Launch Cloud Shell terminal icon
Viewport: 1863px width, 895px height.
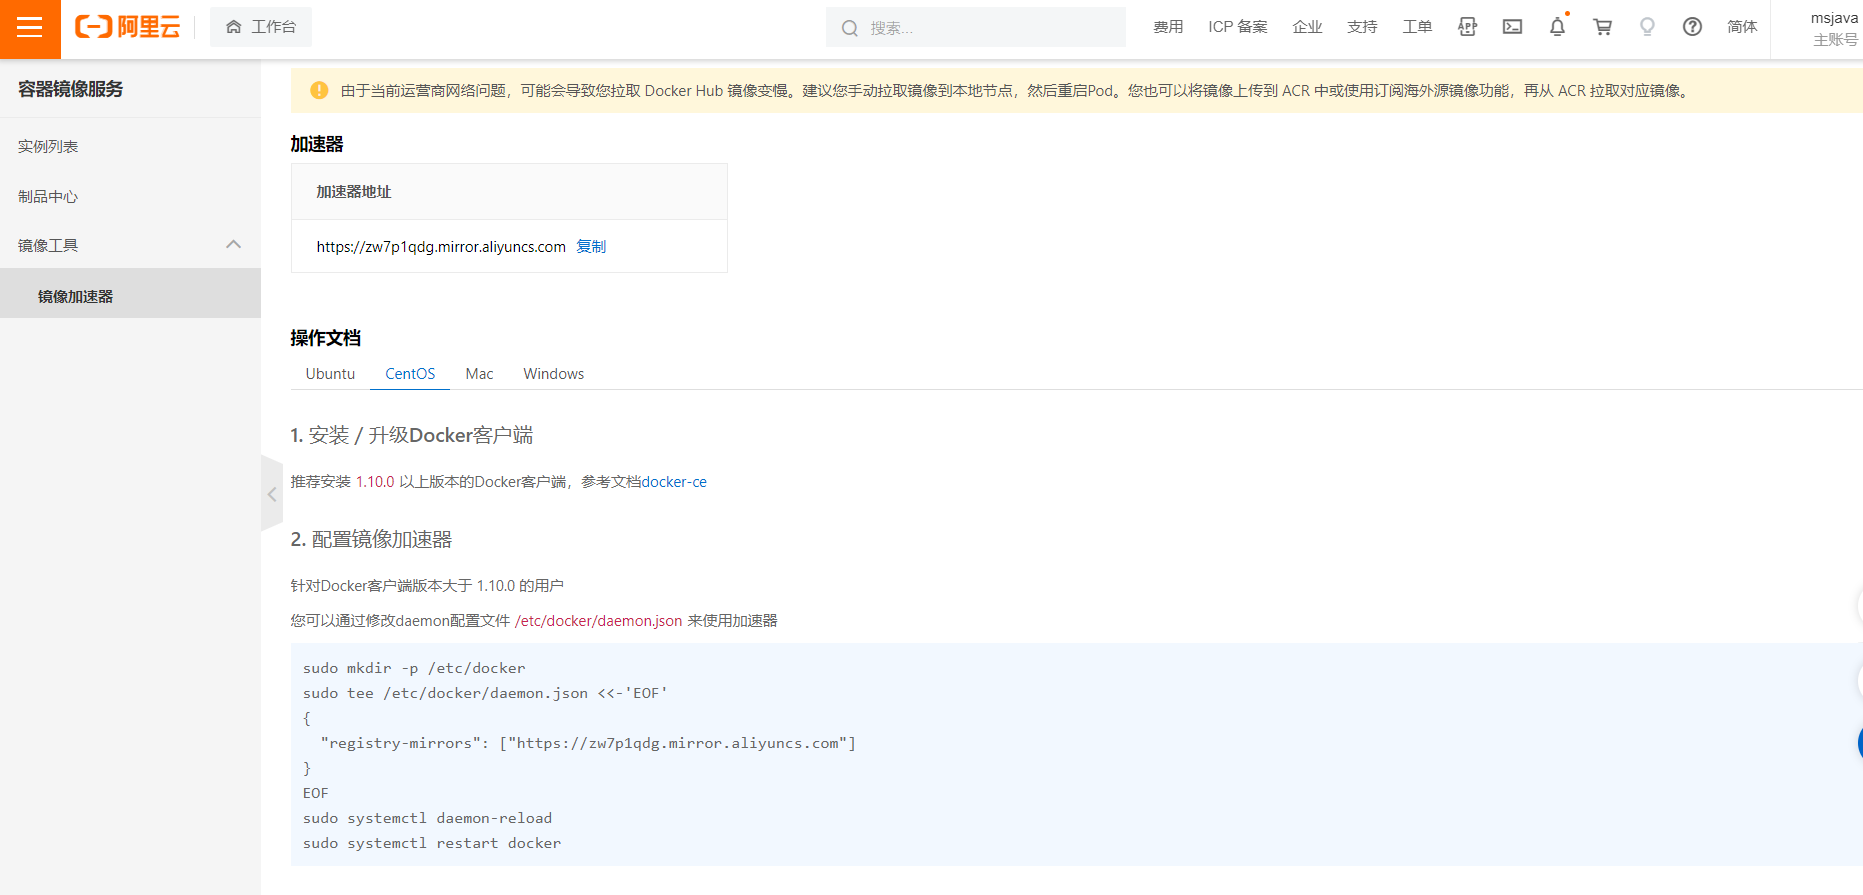1512,27
